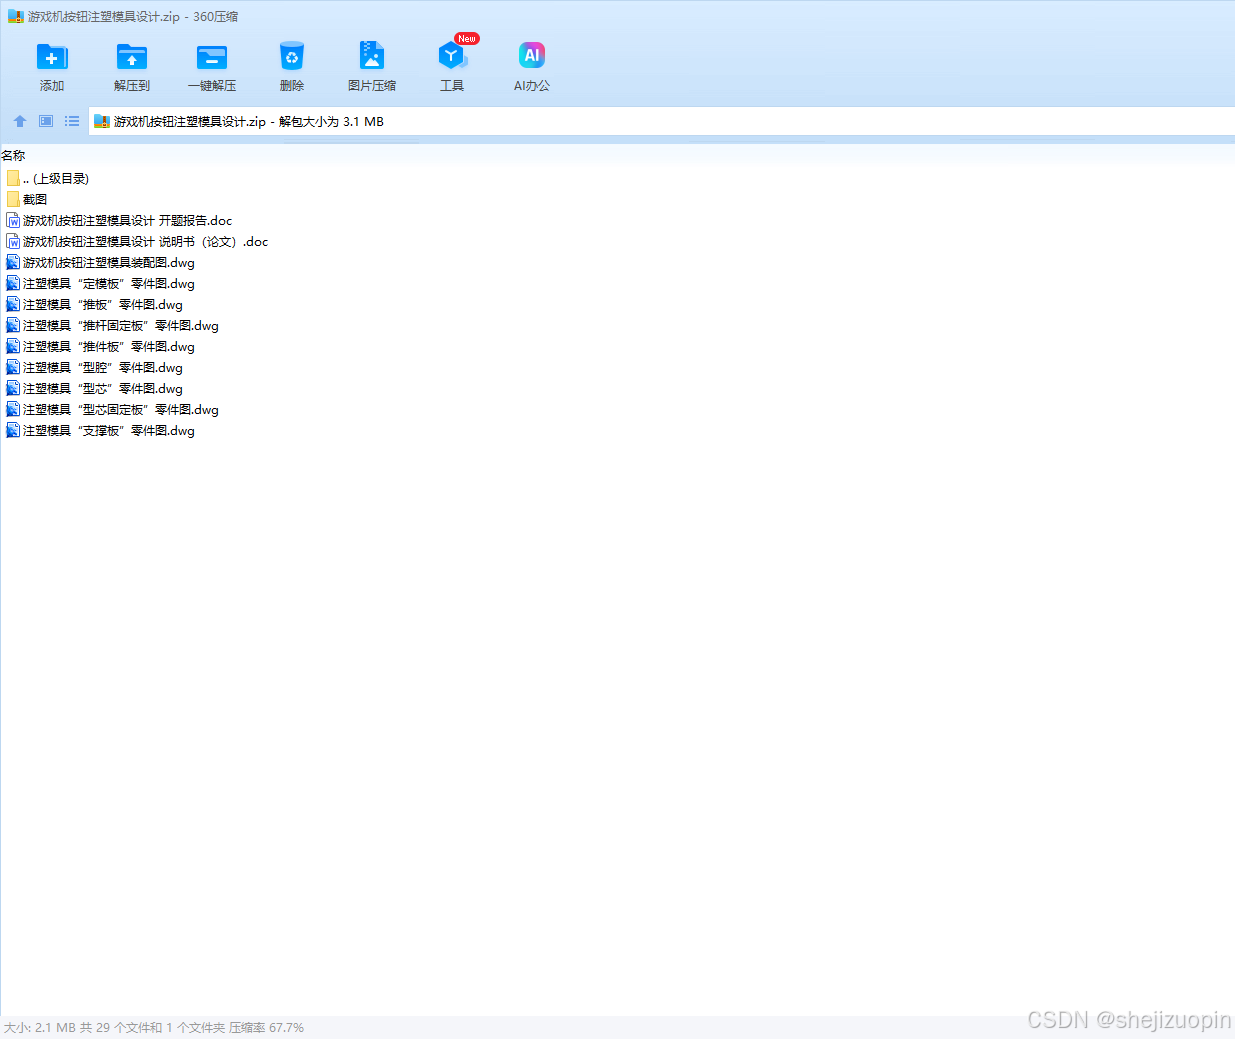Click the window title 游戏机按钮注塑模具设计.zip - 360压缩
The width and height of the screenshot is (1235, 1039).
click(133, 17)
